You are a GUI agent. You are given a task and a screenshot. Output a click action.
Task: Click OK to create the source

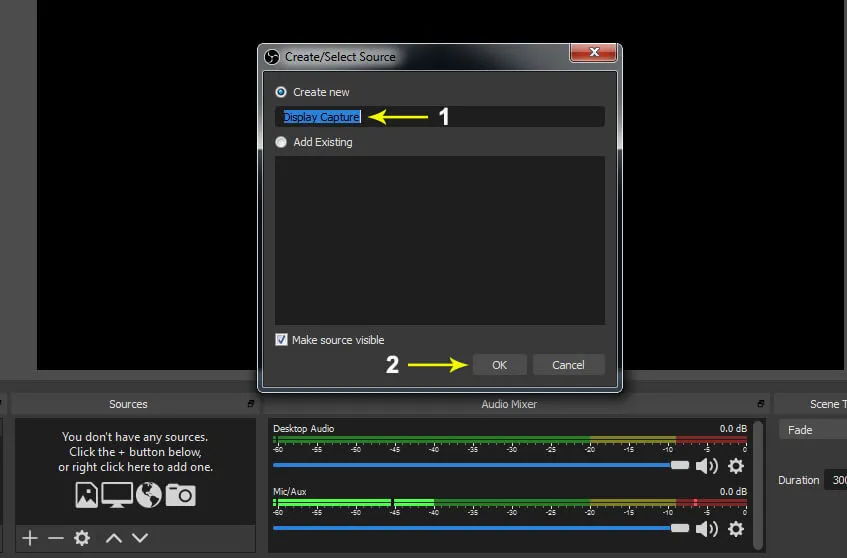499,365
